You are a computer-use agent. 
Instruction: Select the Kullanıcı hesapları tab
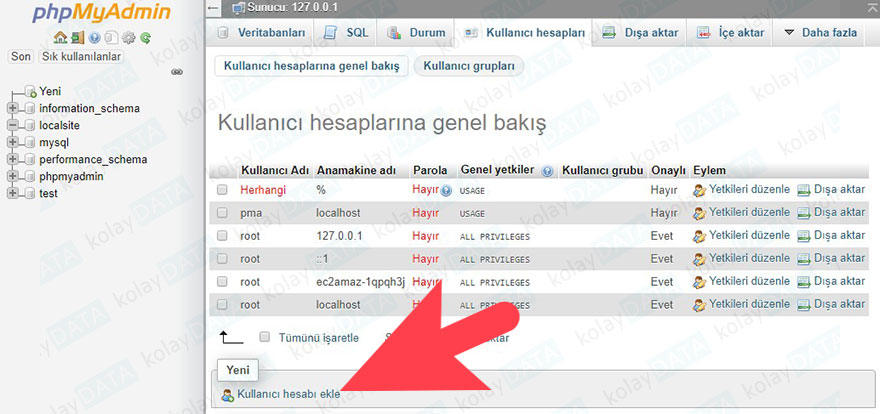point(525,33)
